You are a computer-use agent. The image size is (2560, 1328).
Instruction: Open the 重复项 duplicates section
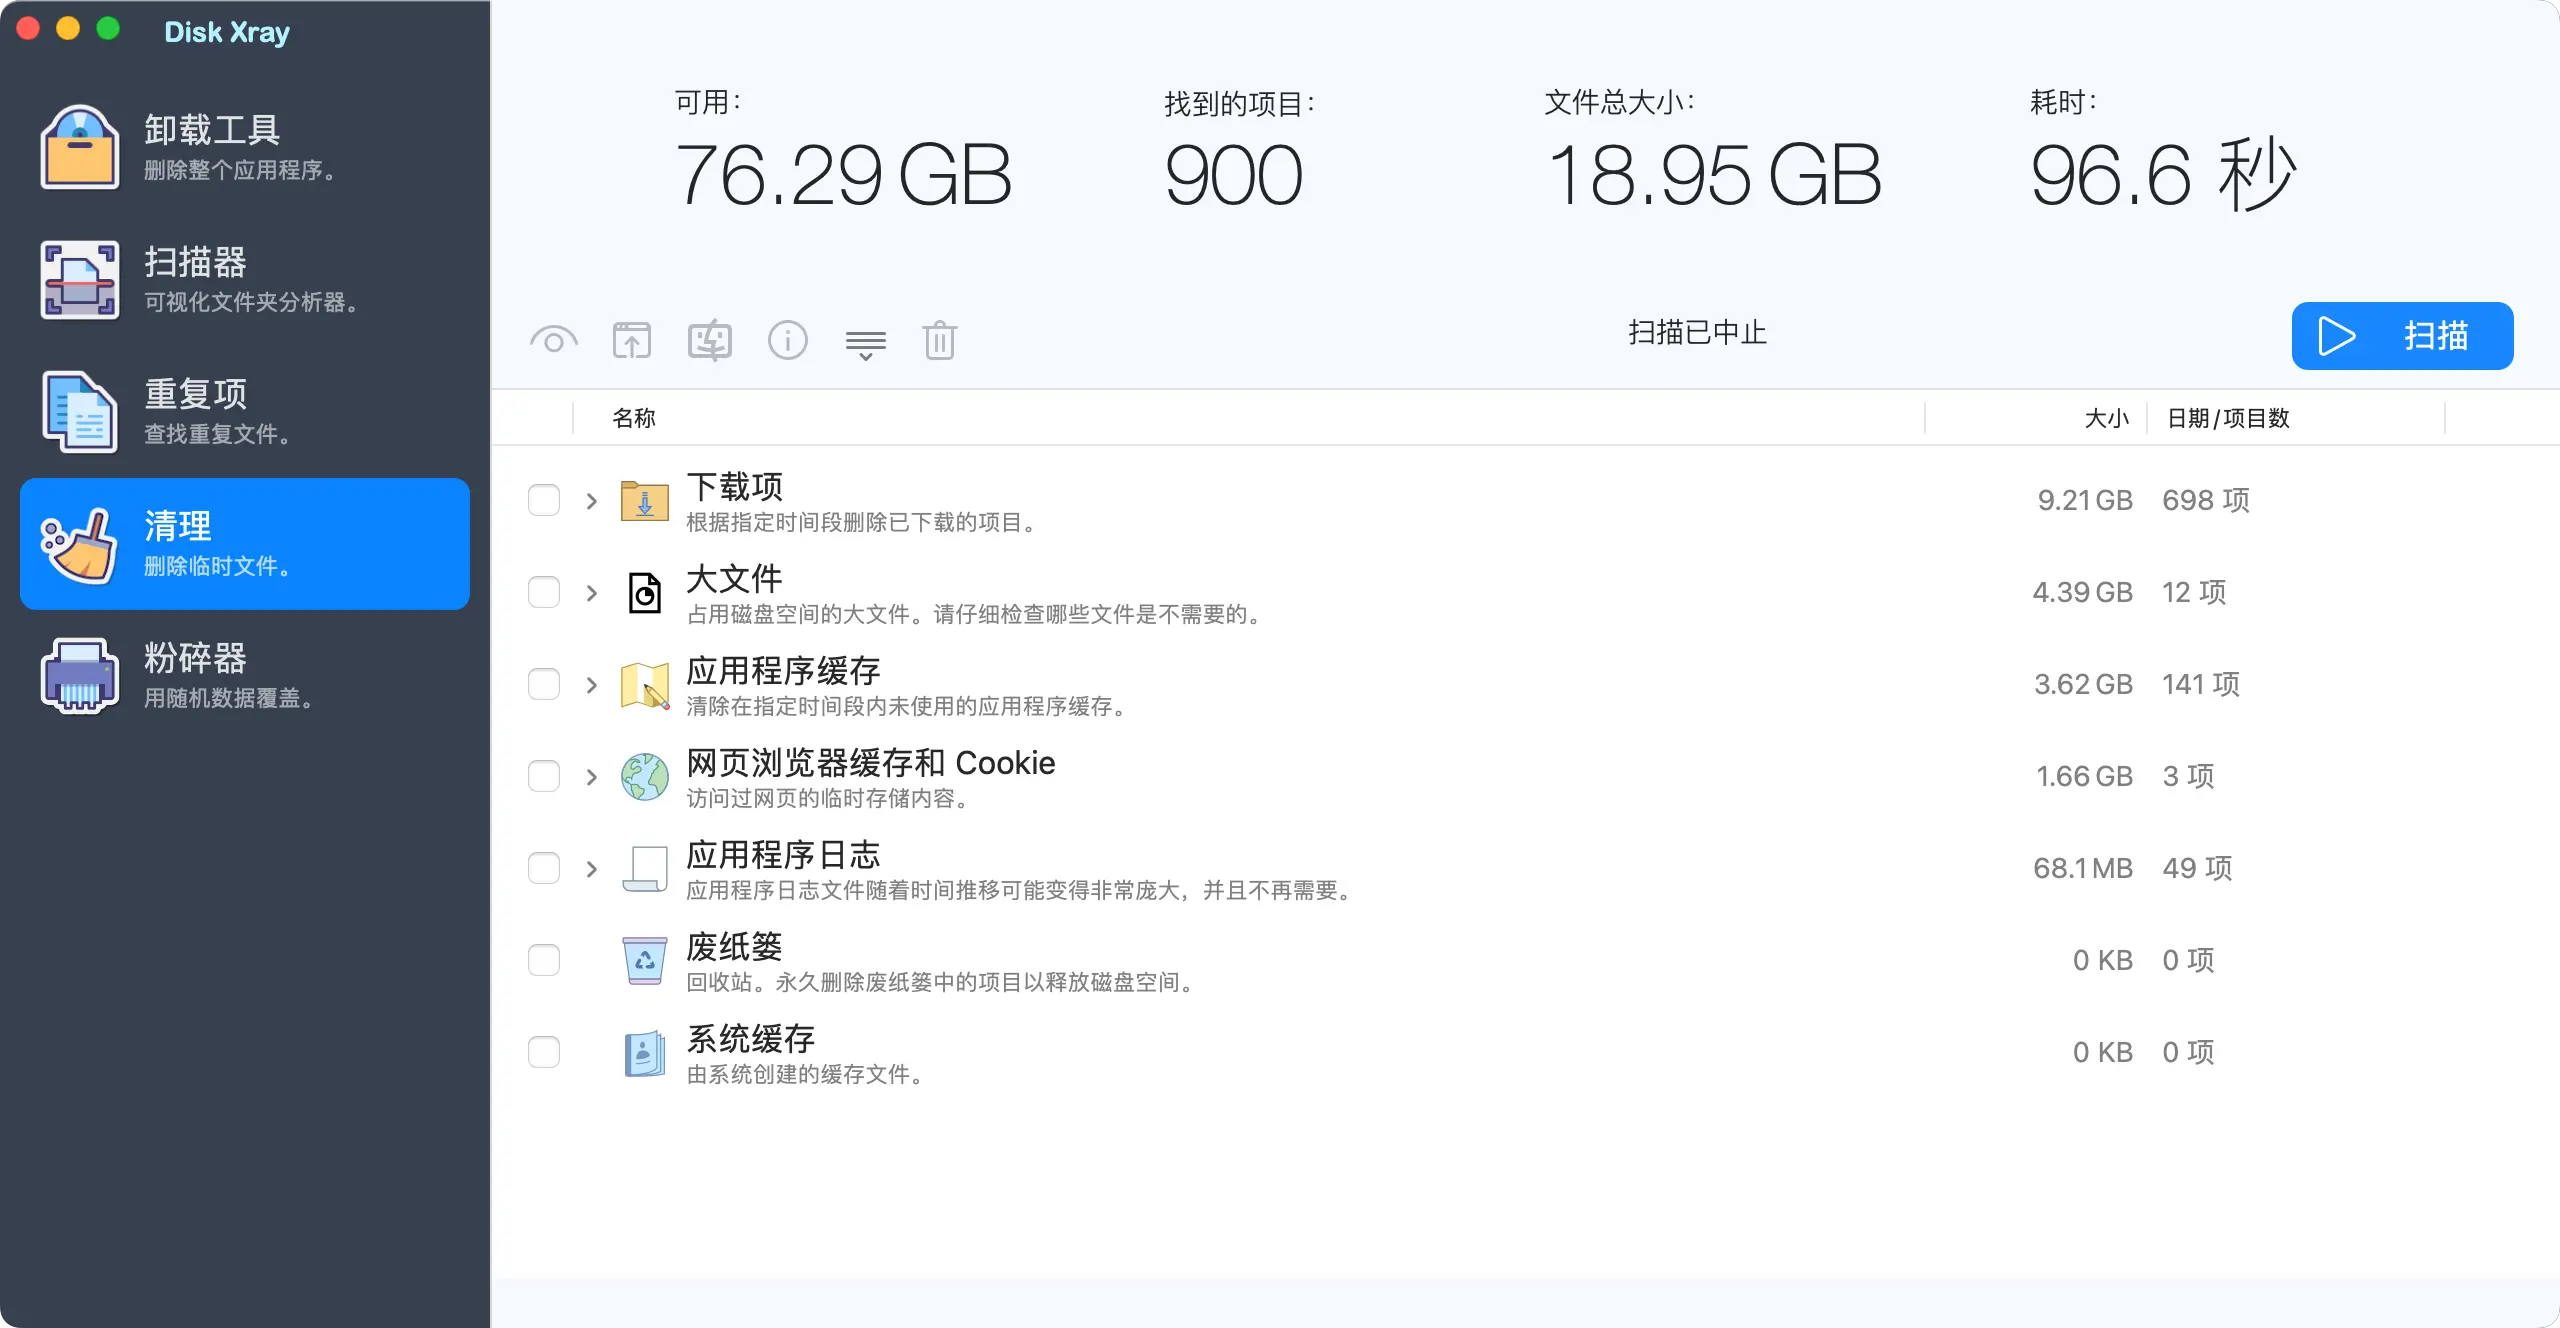(245, 412)
